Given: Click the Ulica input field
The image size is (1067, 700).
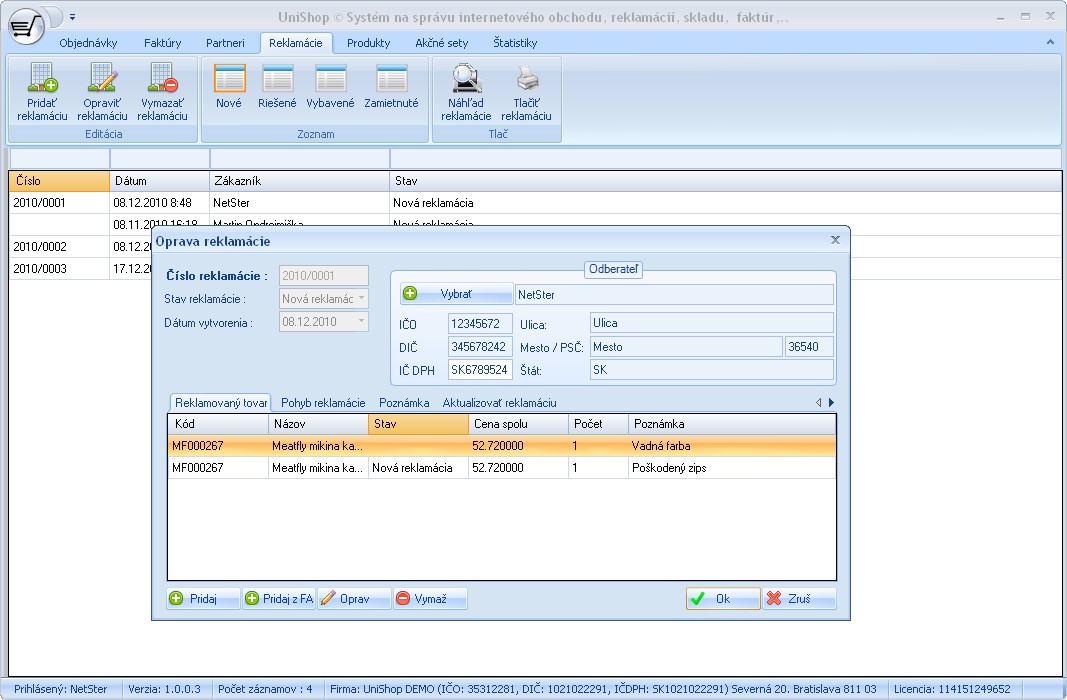Looking at the screenshot, I should tap(710, 323).
